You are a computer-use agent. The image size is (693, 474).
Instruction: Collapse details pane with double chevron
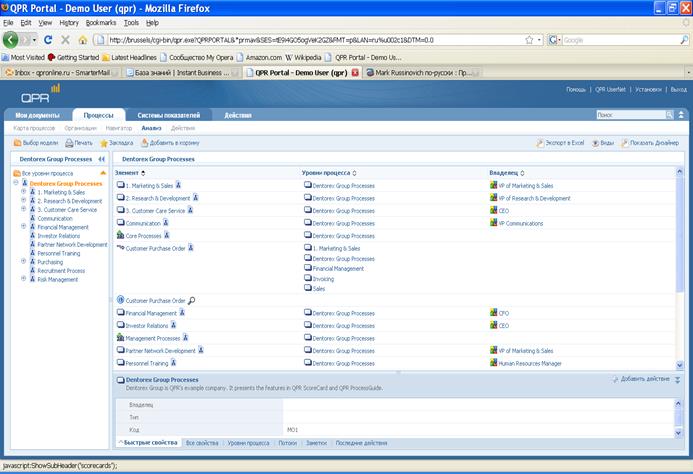(x=678, y=380)
